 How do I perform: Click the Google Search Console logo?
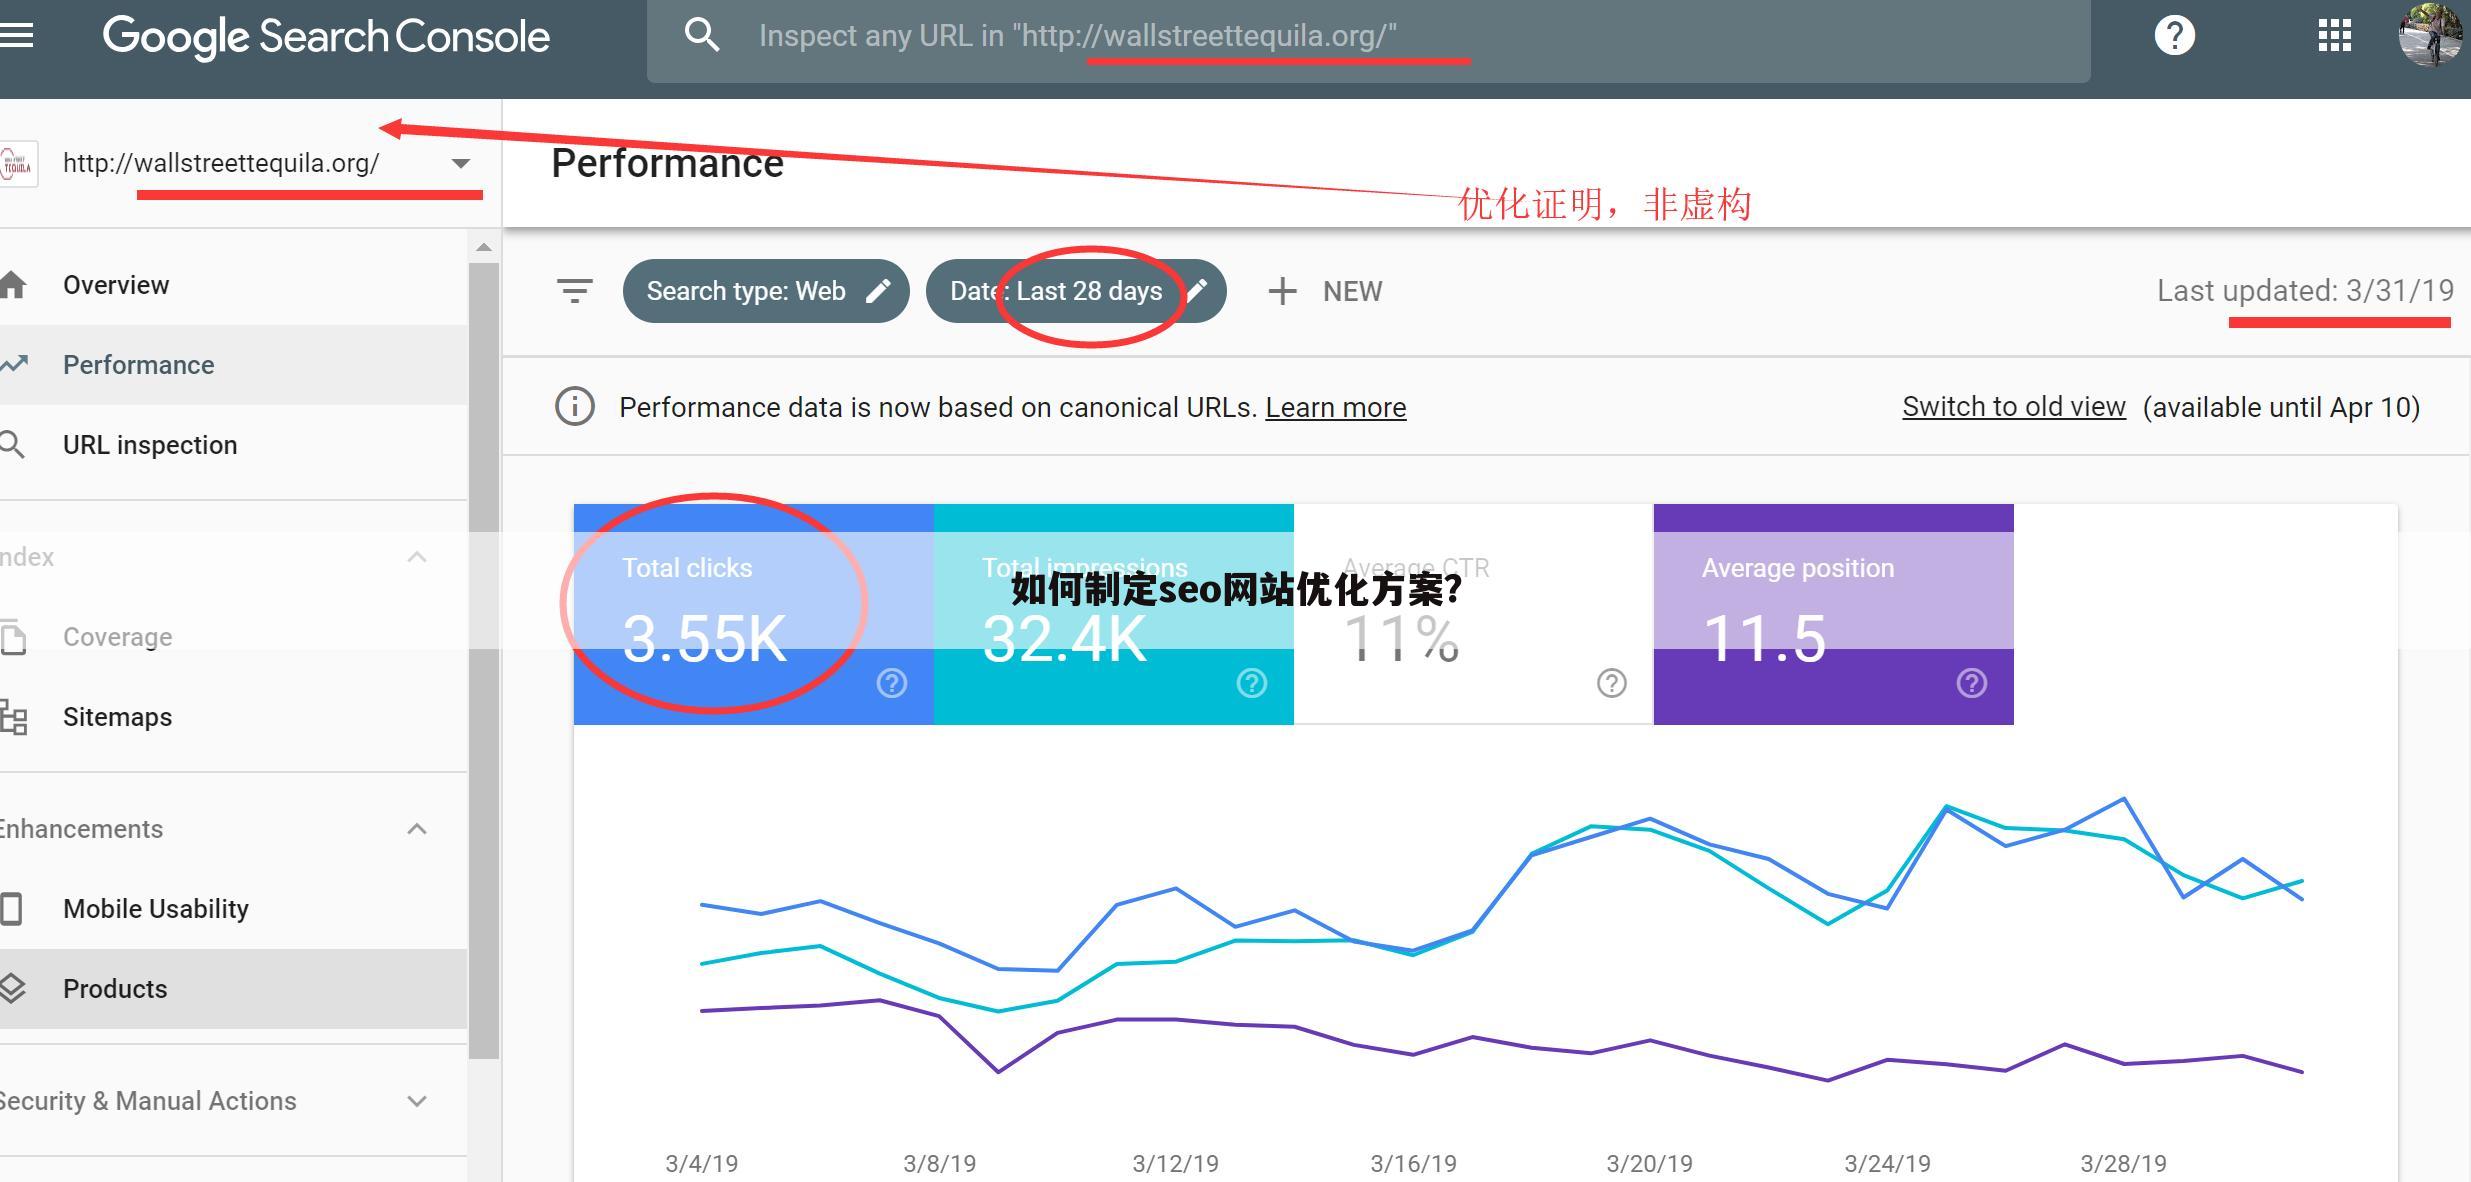(x=326, y=37)
